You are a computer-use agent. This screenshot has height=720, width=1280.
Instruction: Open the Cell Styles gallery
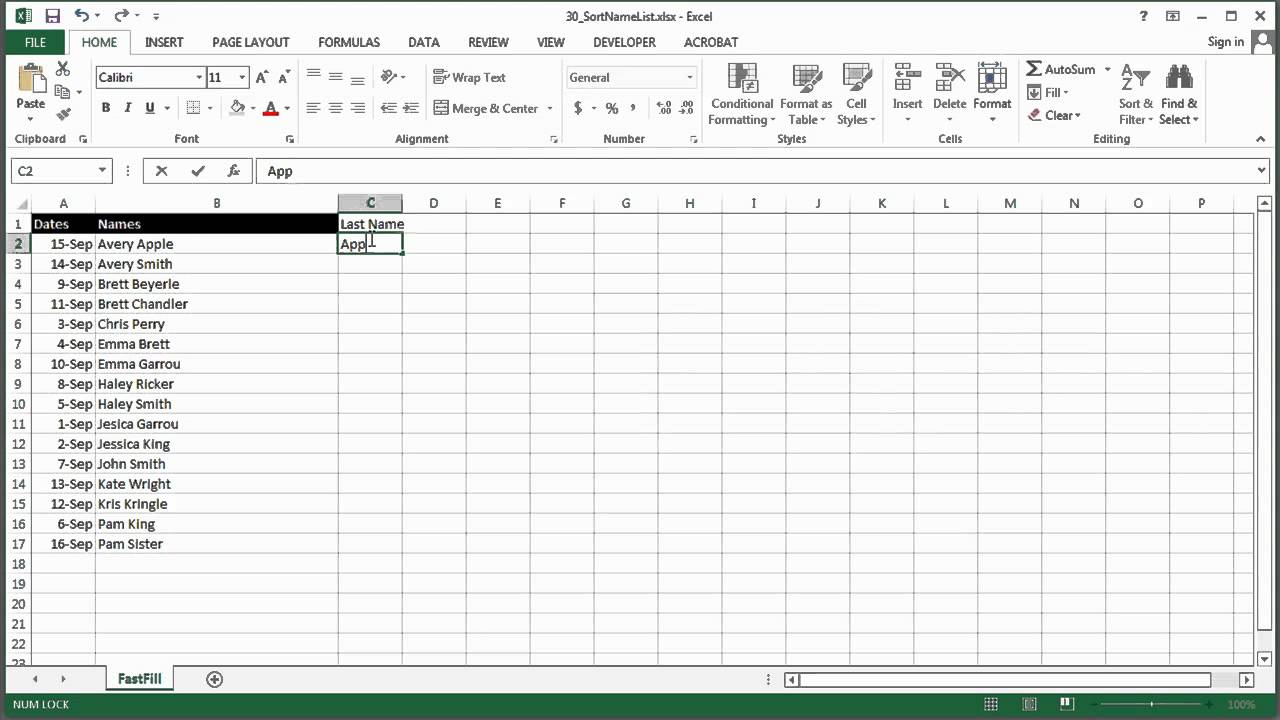coord(856,95)
